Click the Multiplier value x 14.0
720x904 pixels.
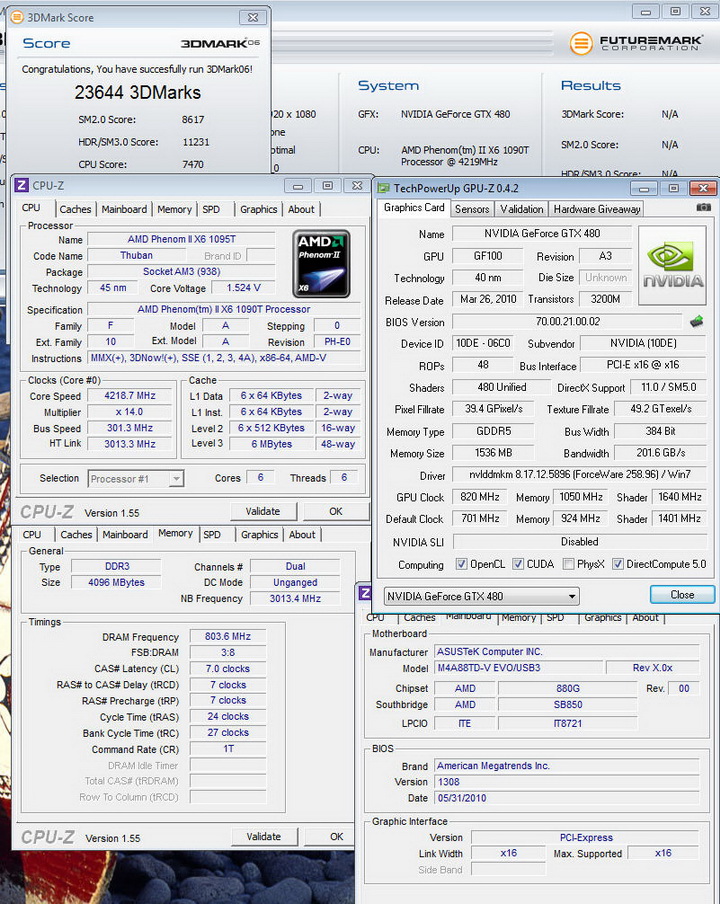[130, 412]
